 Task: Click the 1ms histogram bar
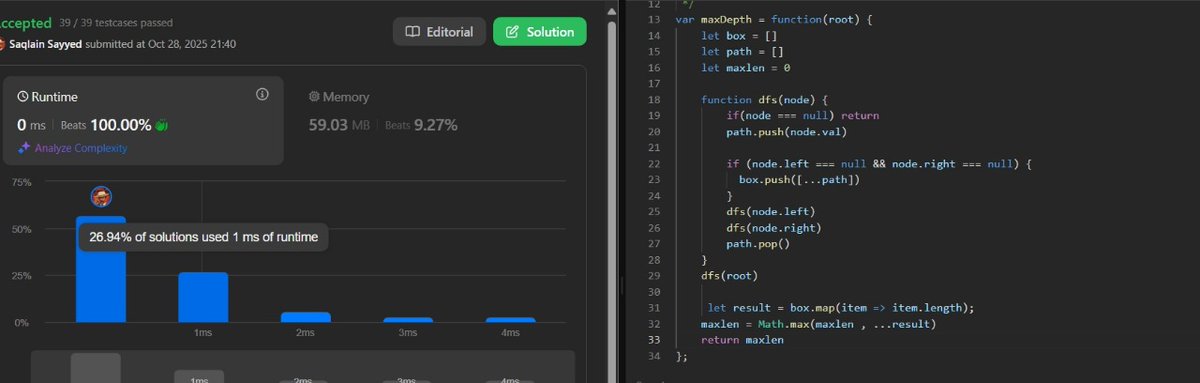tap(203, 297)
